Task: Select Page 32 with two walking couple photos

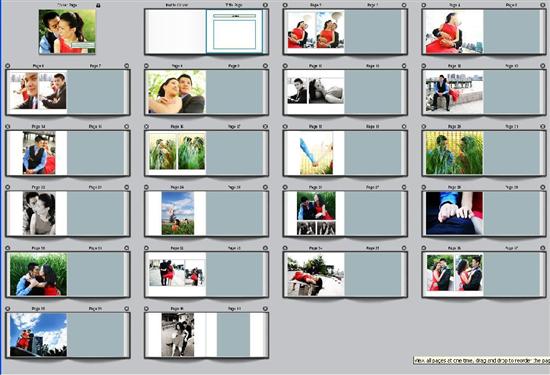Action: tap(176, 274)
